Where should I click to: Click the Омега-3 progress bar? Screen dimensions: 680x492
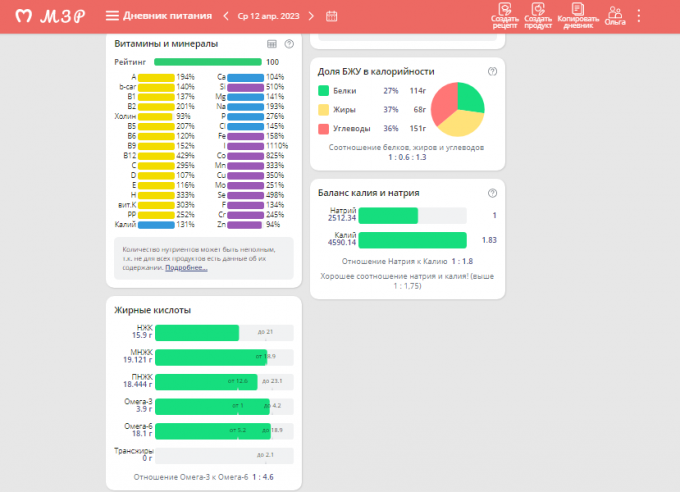point(212,406)
